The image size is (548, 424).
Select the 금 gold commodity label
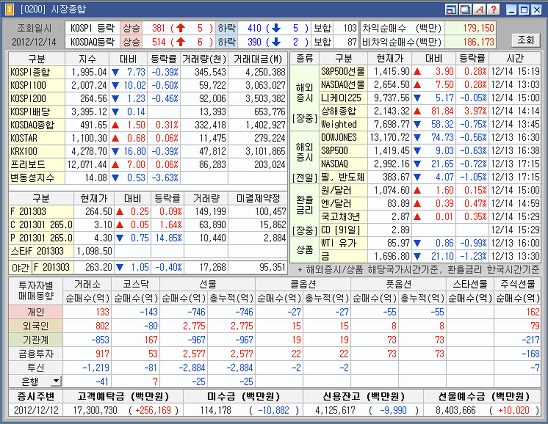pyautogui.click(x=343, y=256)
